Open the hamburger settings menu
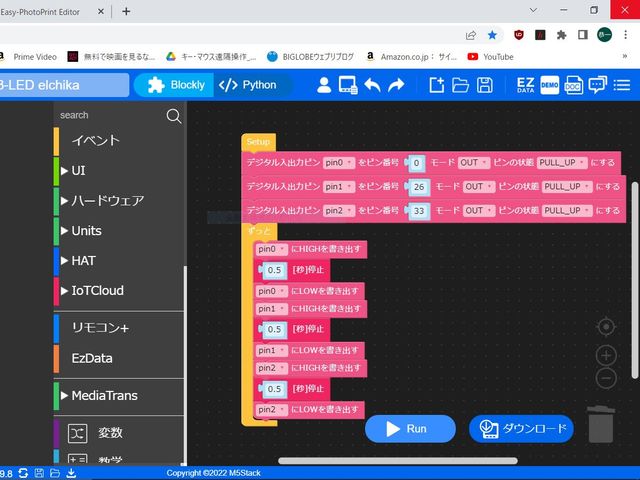The width and height of the screenshot is (640, 480). [x=622, y=85]
